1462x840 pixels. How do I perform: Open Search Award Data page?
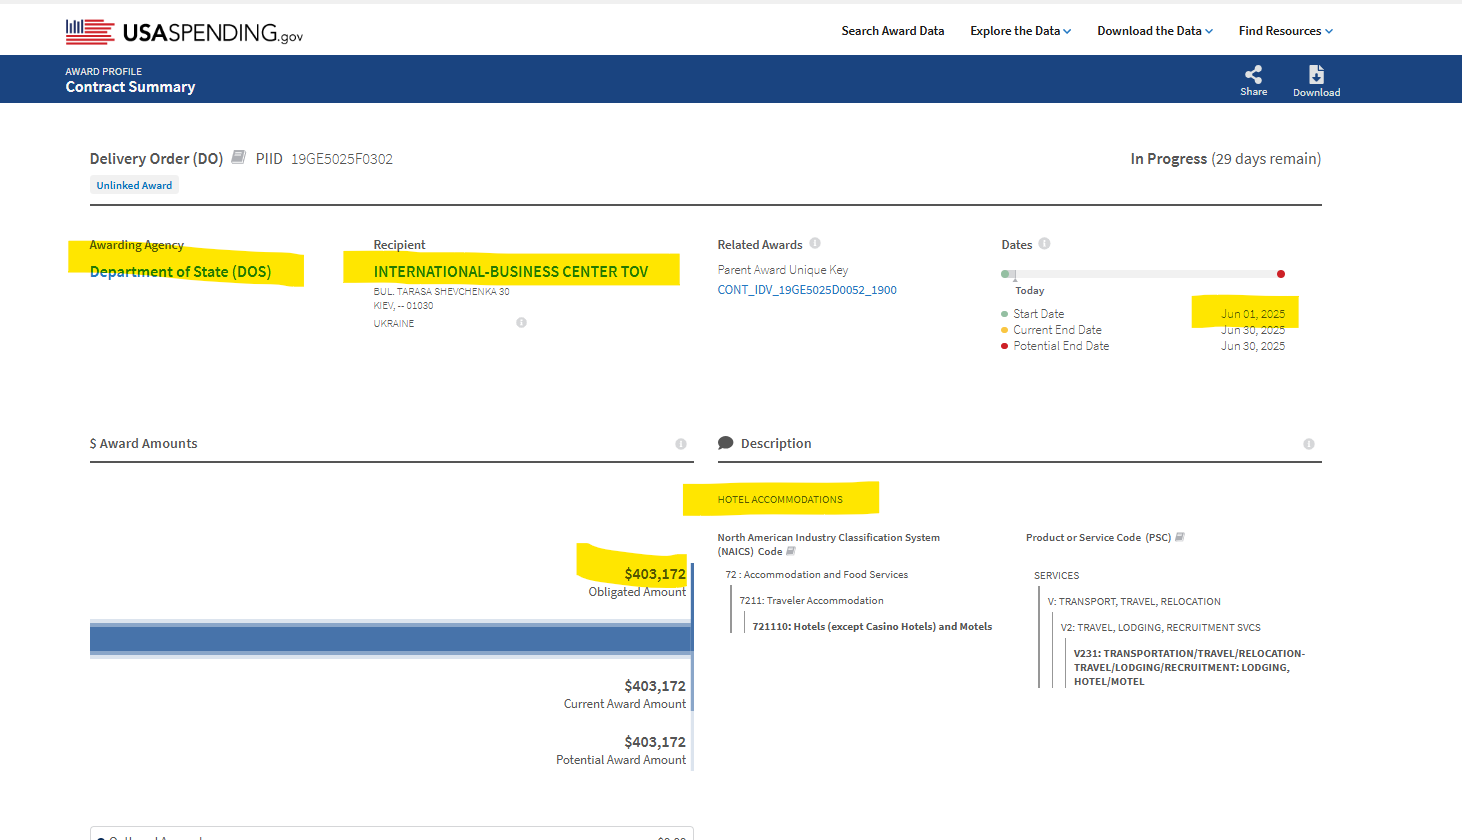coord(893,31)
